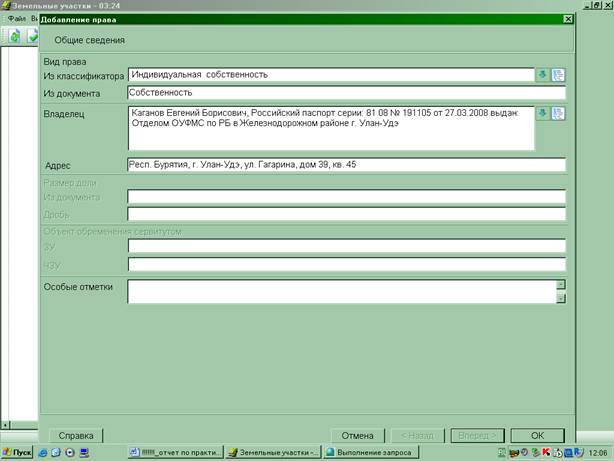Screen dimensions: 614x461
Task: Open owner list icon next to Владелец
Action: click(x=558, y=113)
